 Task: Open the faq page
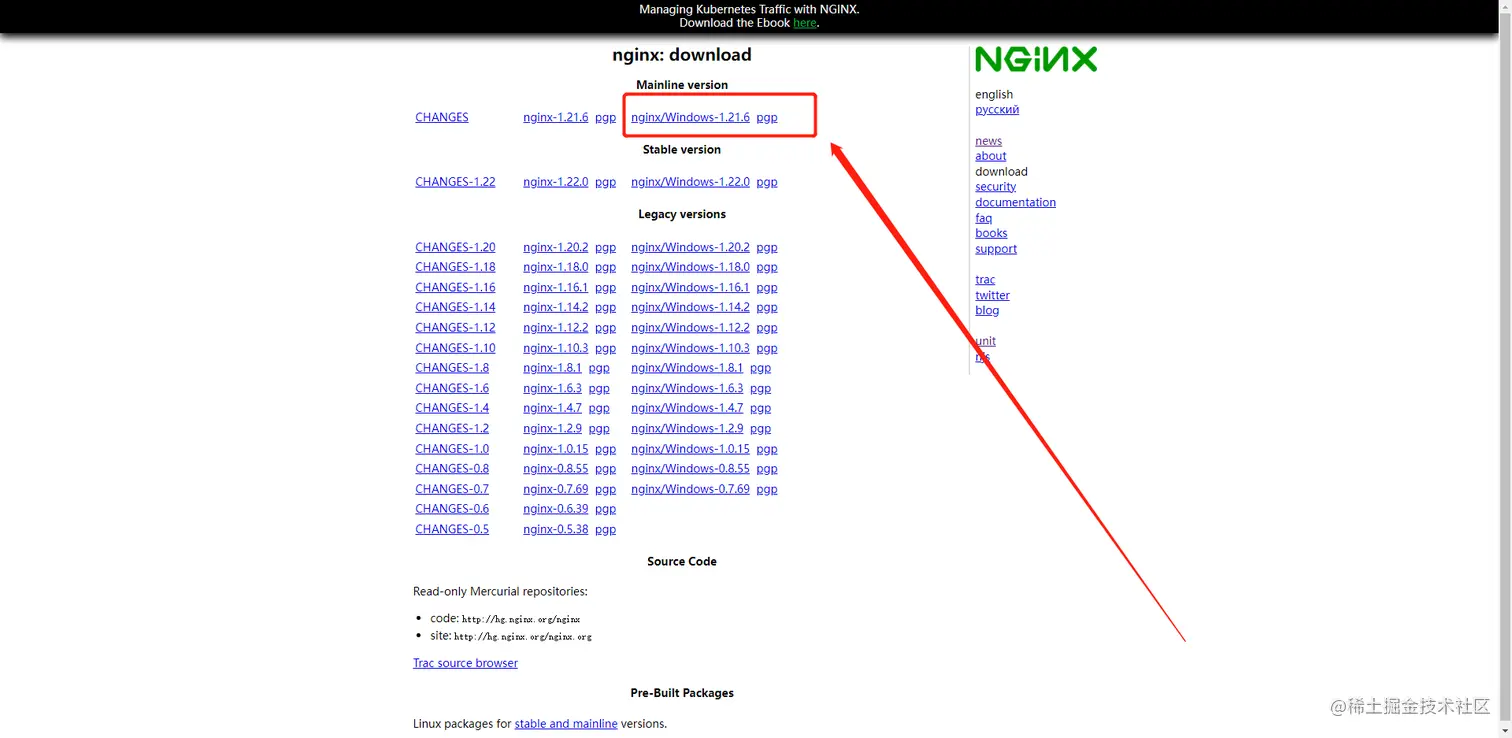click(984, 218)
